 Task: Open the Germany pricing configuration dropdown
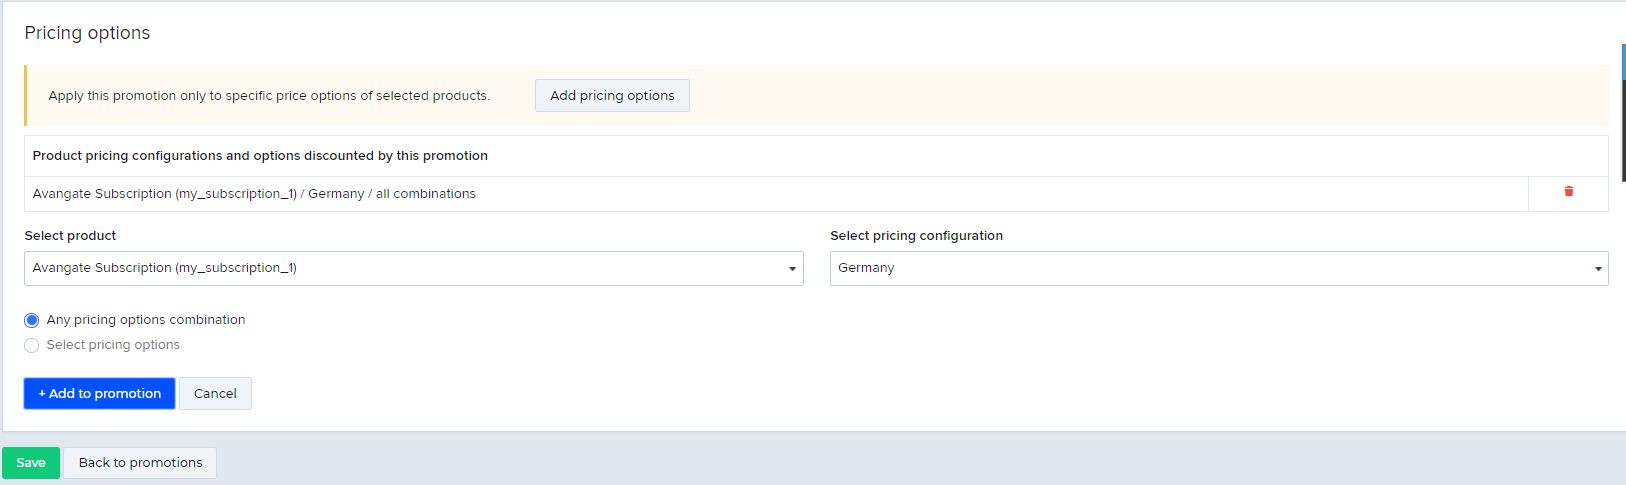click(1219, 268)
